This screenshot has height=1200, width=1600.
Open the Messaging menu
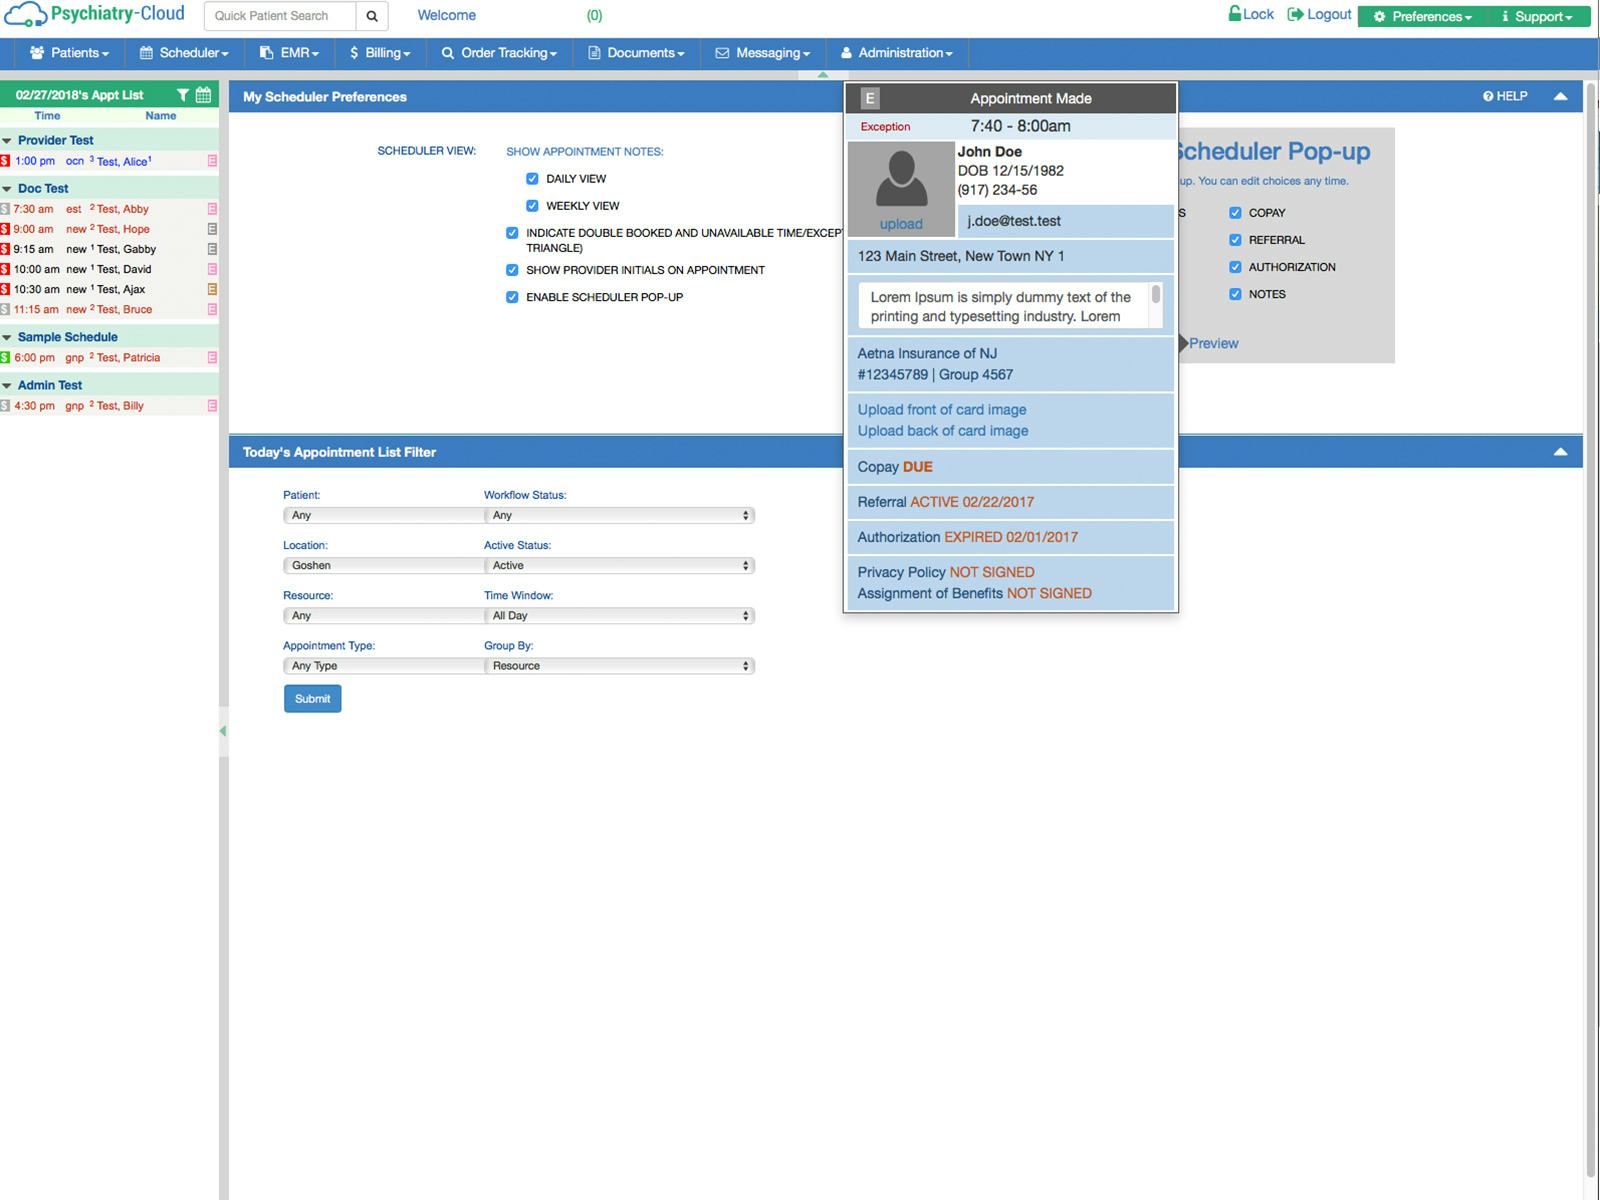tap(762, 53)
